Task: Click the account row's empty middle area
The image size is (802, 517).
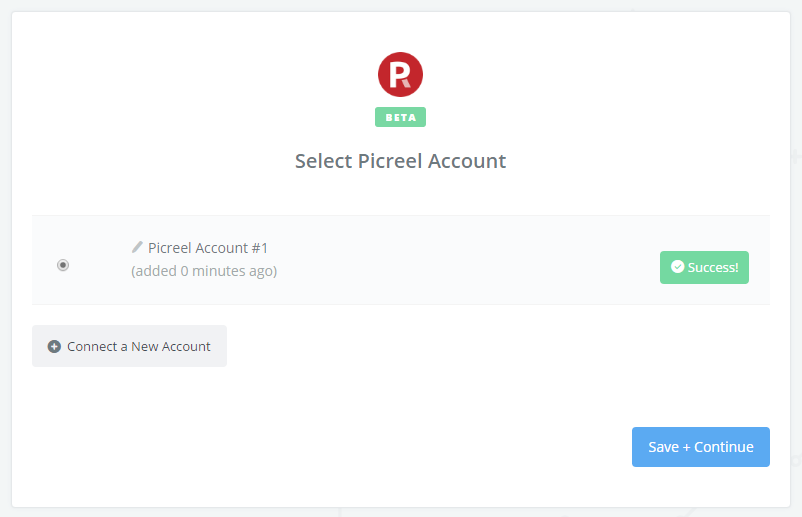Action: tap(460, 260)
